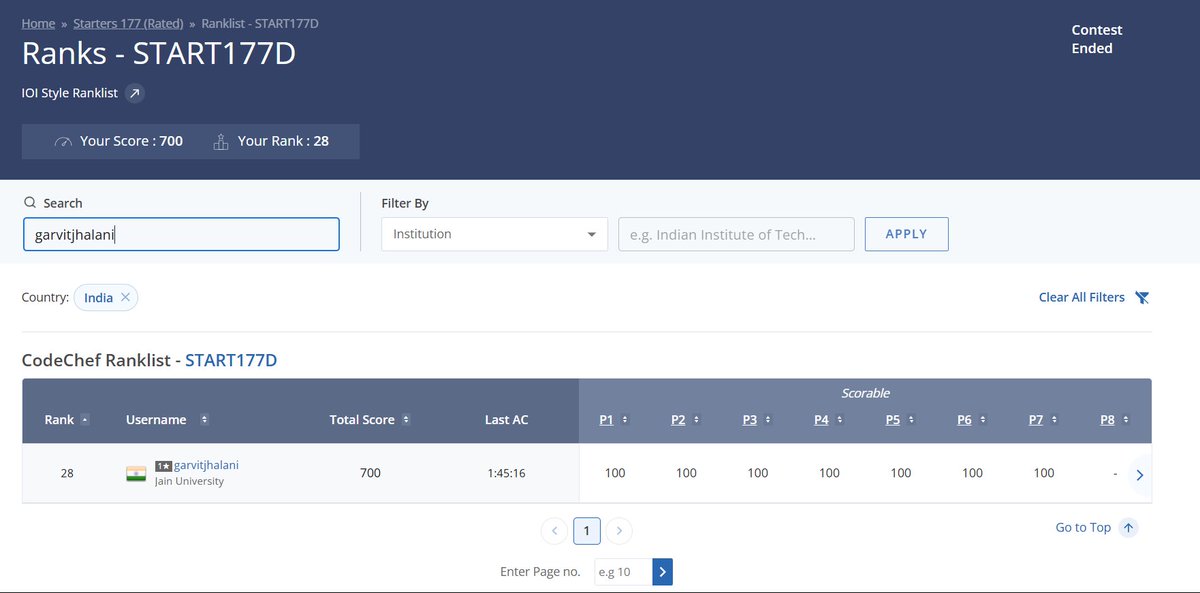This screenshot has width=1200, height=593.
Task: Click the Go to Top arrow icon
Action: tap(1128, 527)
